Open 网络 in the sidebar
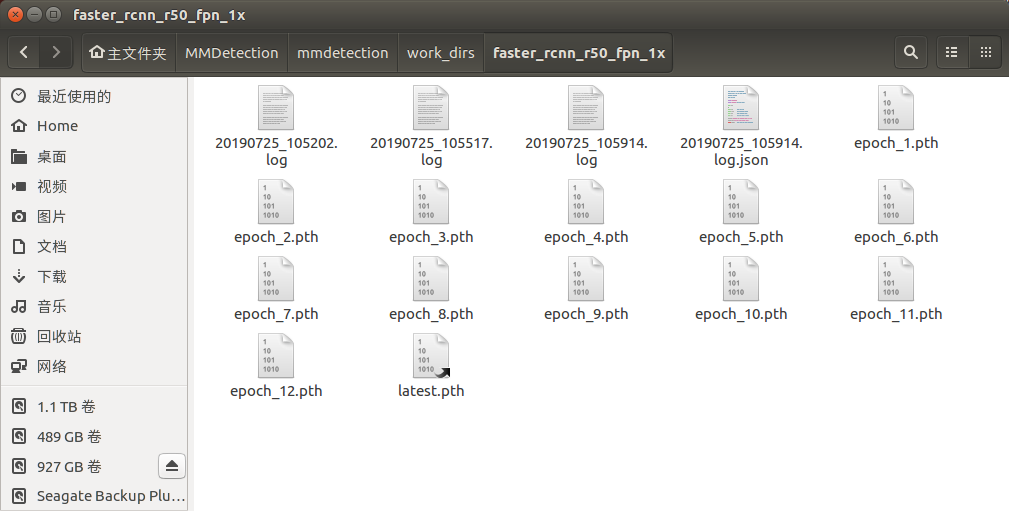 click(x=94, y=366)
